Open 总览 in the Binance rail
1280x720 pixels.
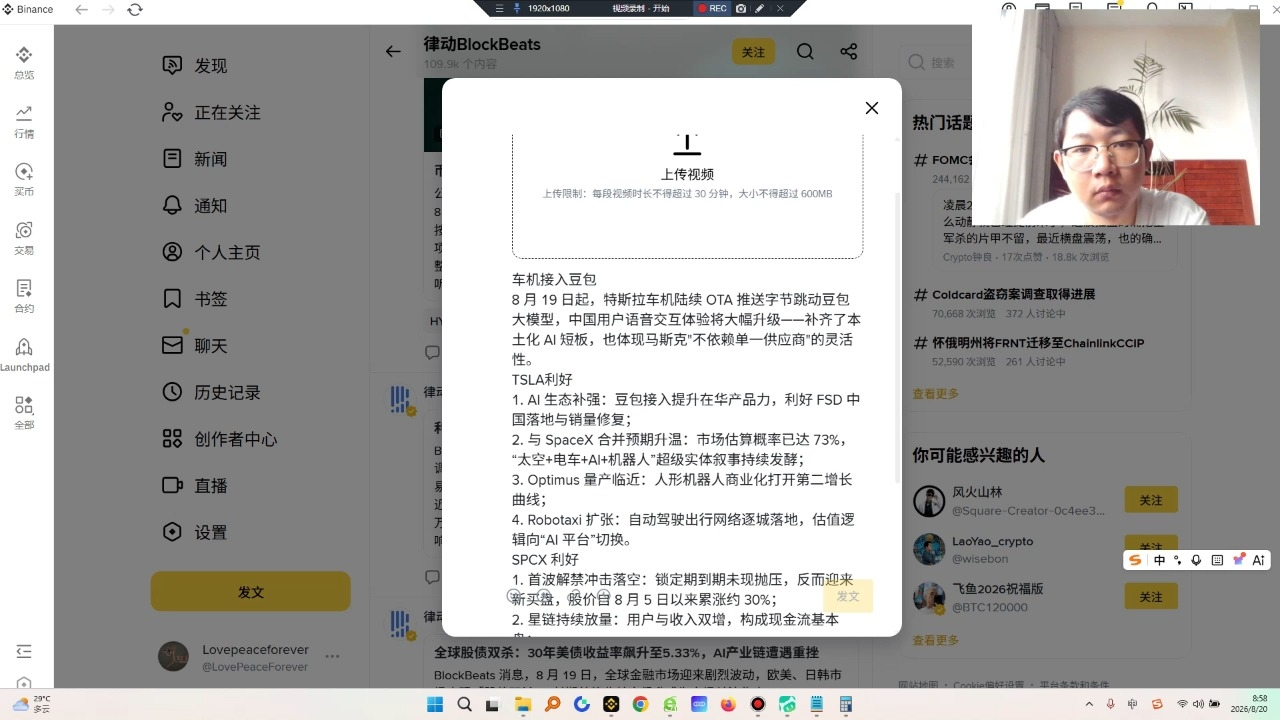(x=24, y=62)
